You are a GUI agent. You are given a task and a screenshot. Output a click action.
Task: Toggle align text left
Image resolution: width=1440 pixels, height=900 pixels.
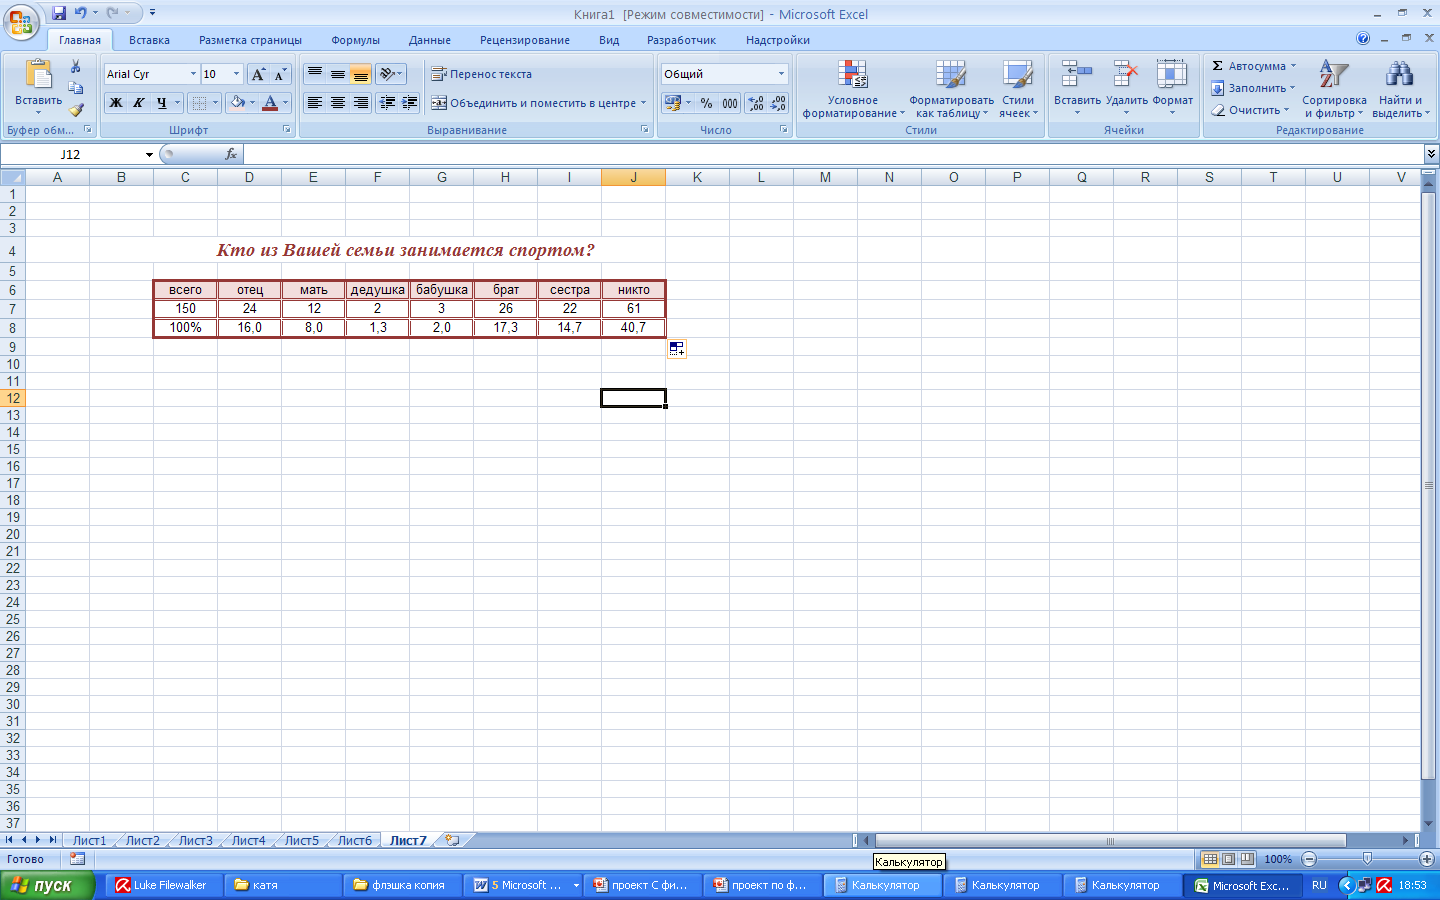pyautogui.click(x=315, y=103)
